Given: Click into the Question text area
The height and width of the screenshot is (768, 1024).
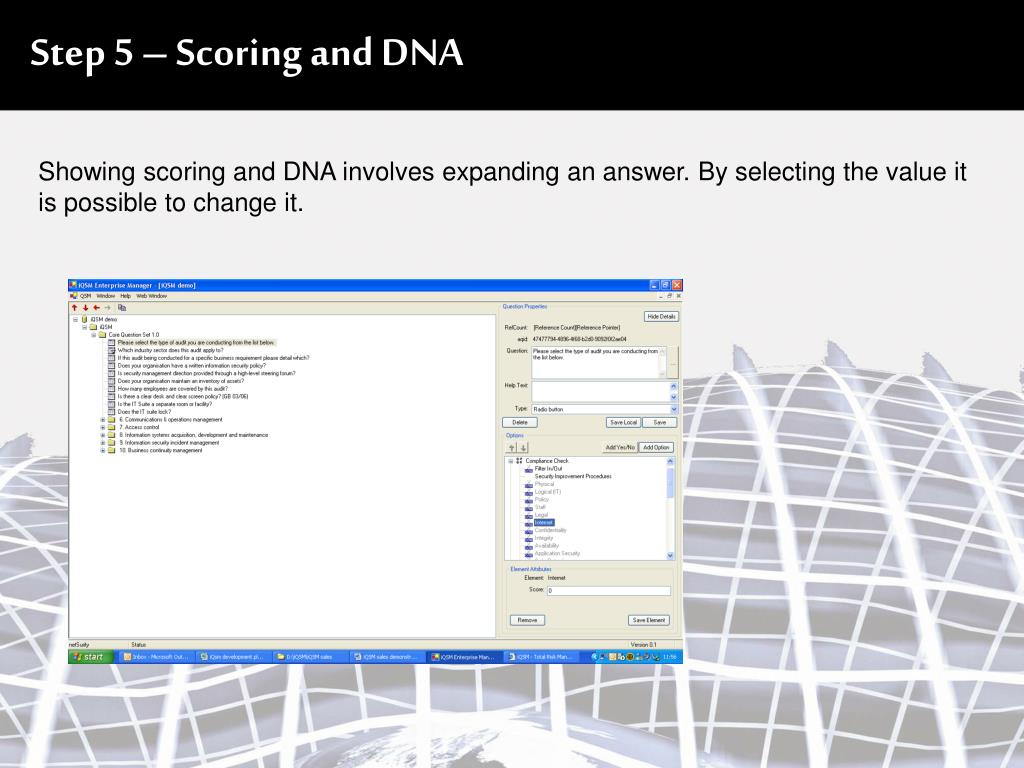Looking at the screenshot, I should pos(598,362).
